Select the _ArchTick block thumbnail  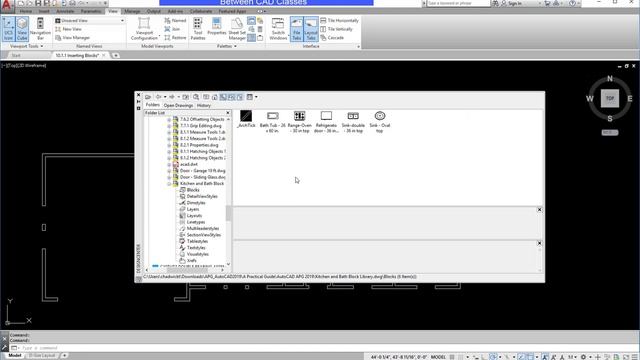(x=246, y=119)
